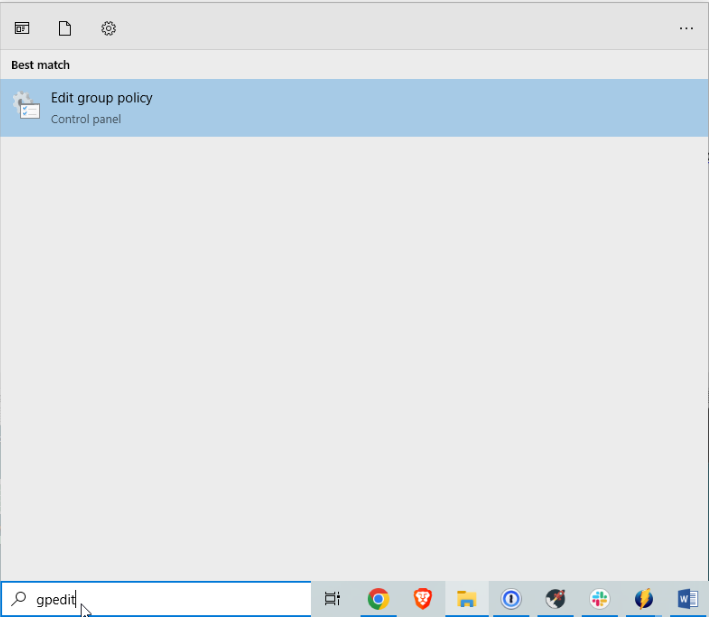Click the magnifier icon in search box
This screenshot has width=709, height=617.
[19, 599]
